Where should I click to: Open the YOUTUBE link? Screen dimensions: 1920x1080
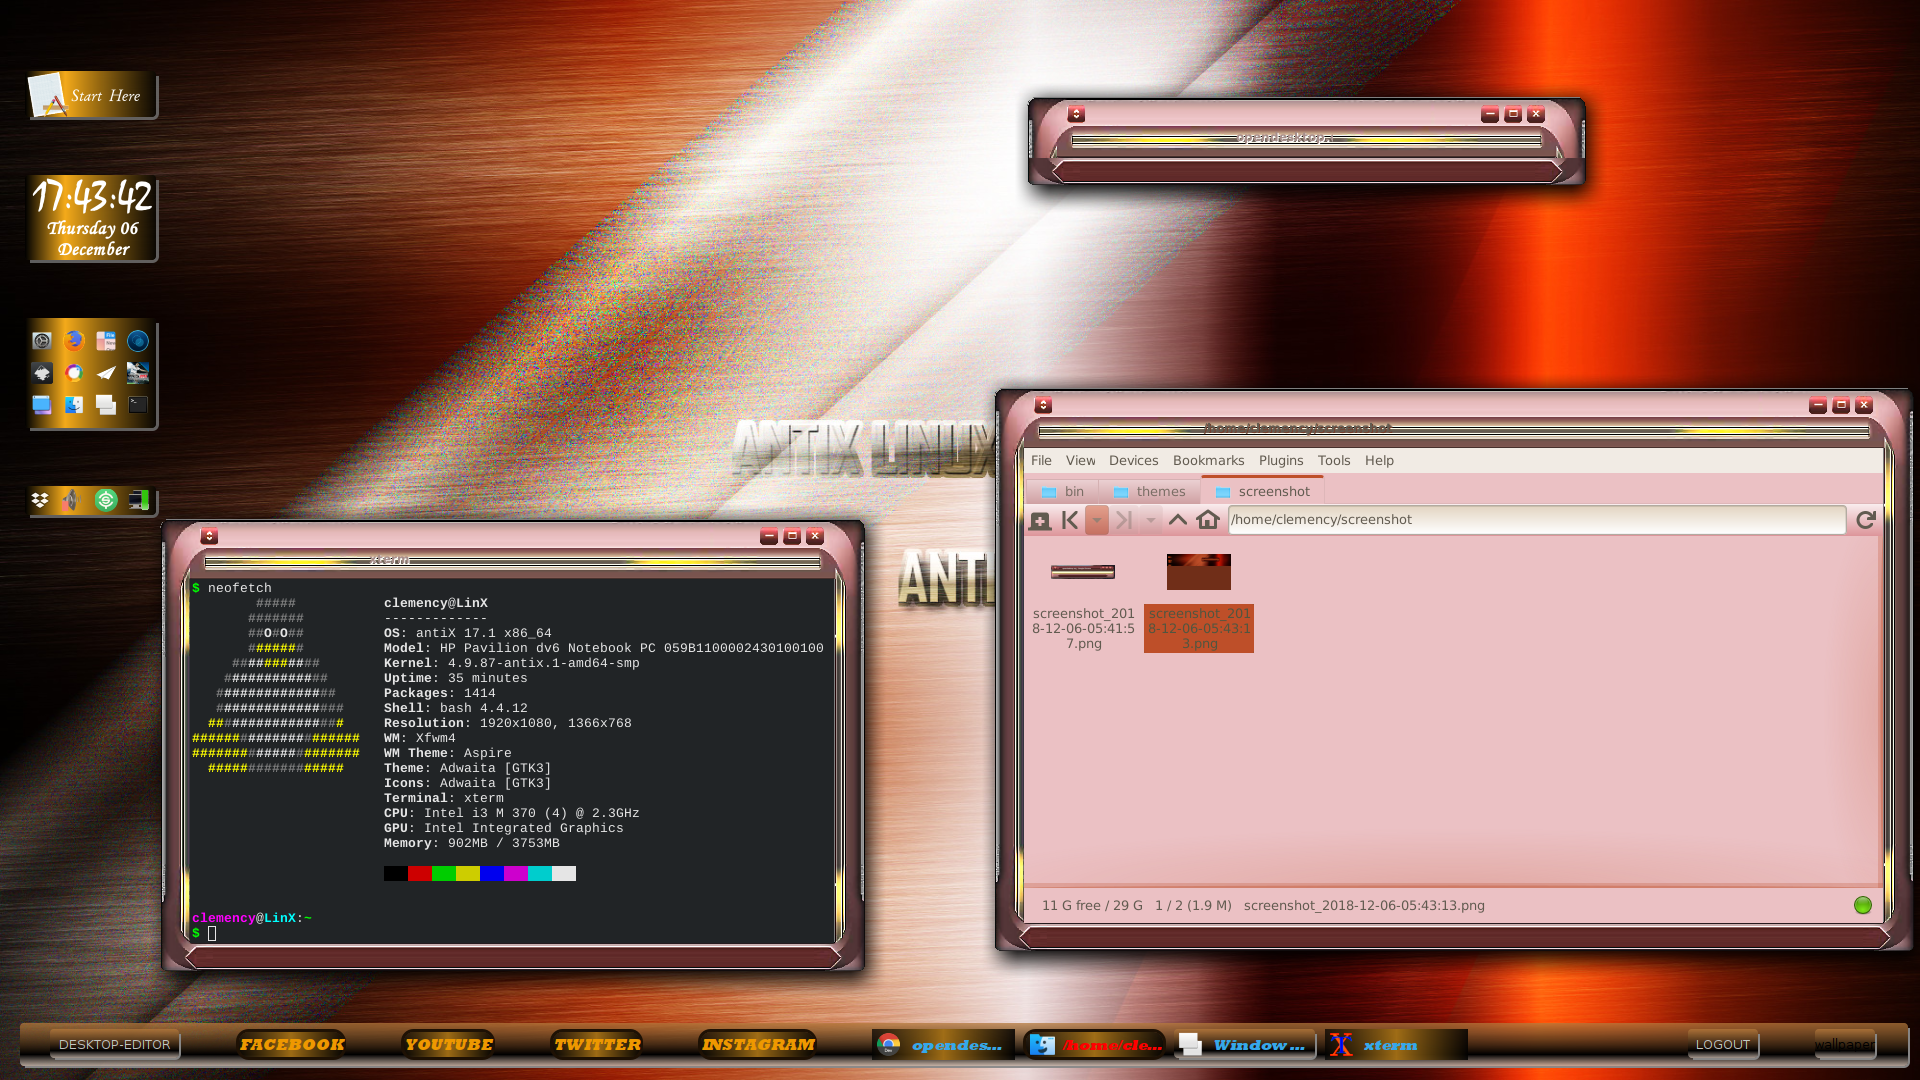449,1044
